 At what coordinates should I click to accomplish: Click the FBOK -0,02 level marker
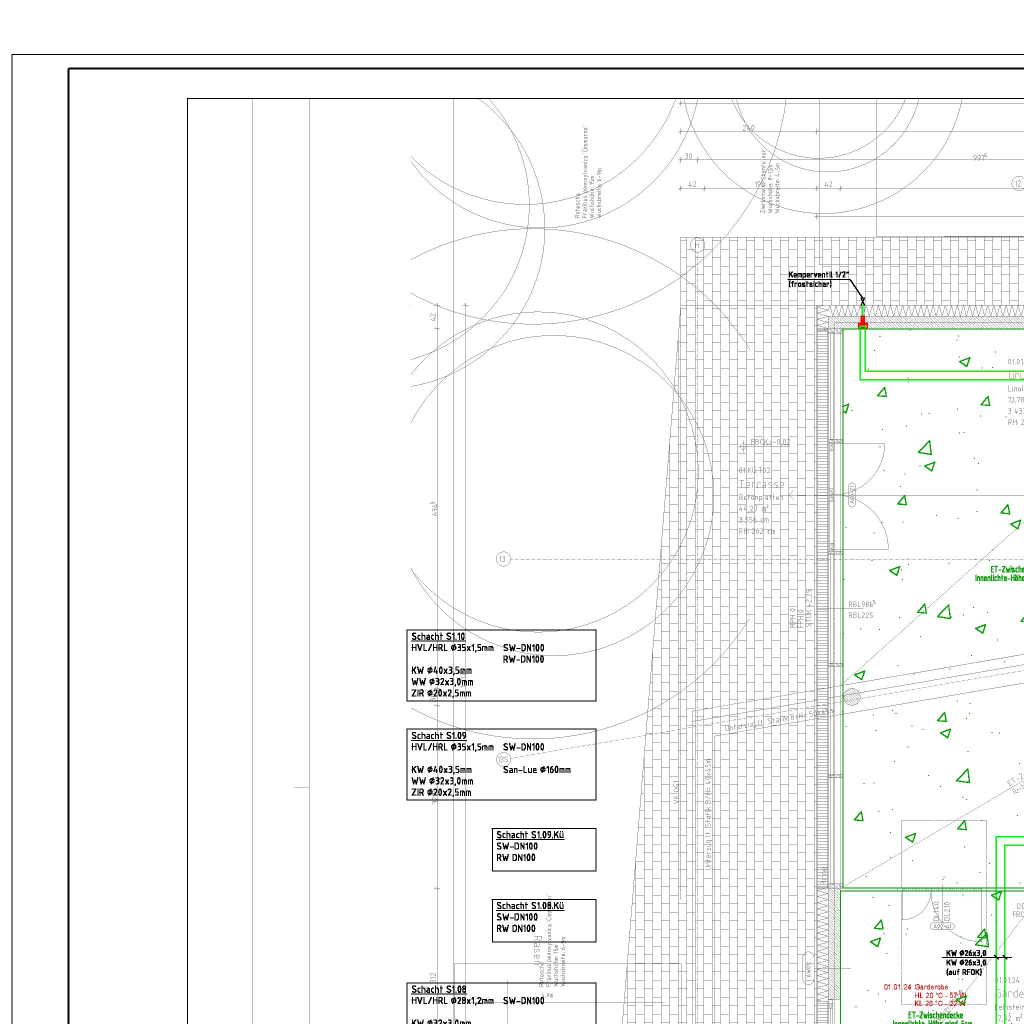[x=769, y=442]
